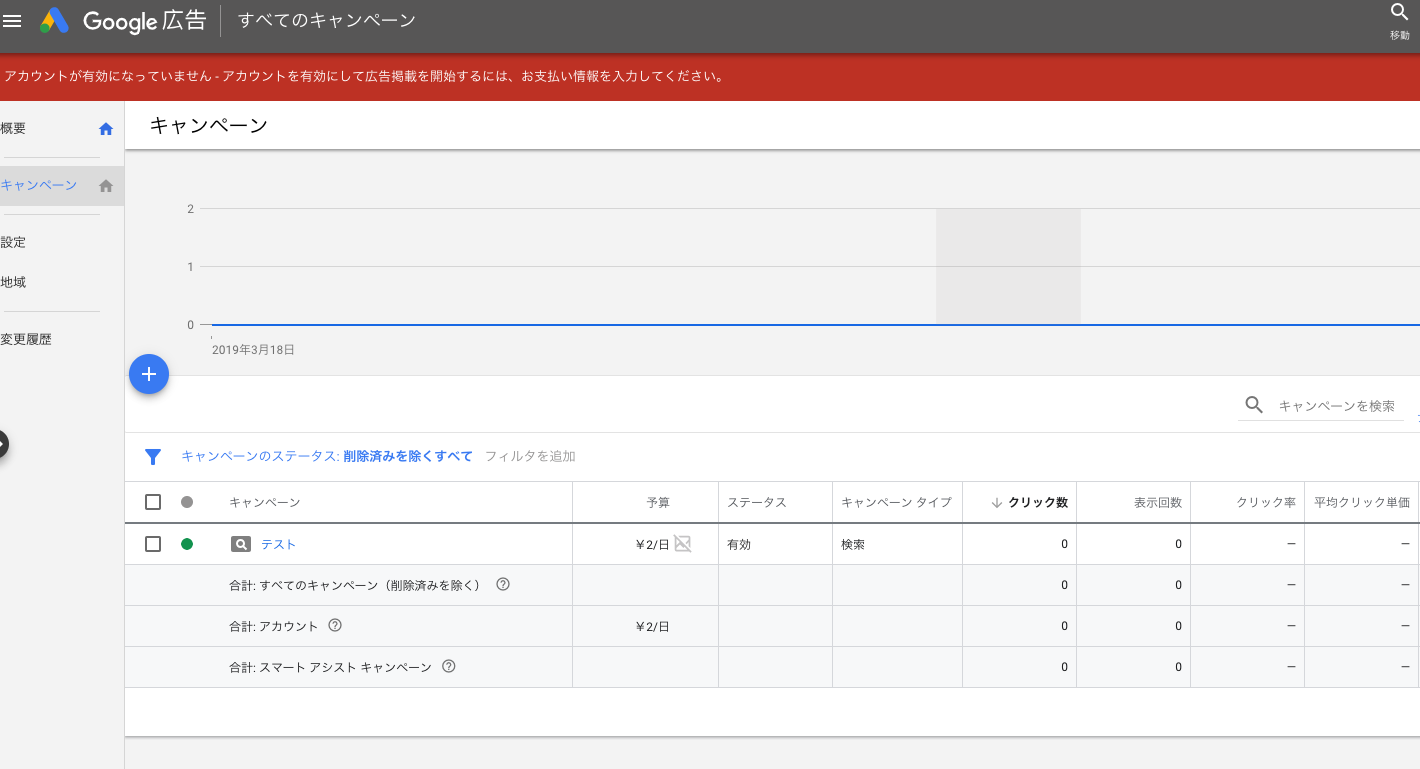Click the red account-not-active payment banner

(x=710, y=76)
